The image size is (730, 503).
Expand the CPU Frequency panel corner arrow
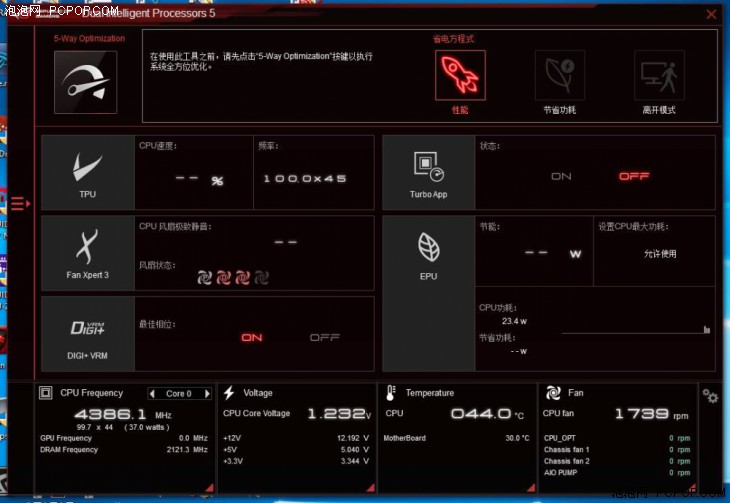(210, 488)
